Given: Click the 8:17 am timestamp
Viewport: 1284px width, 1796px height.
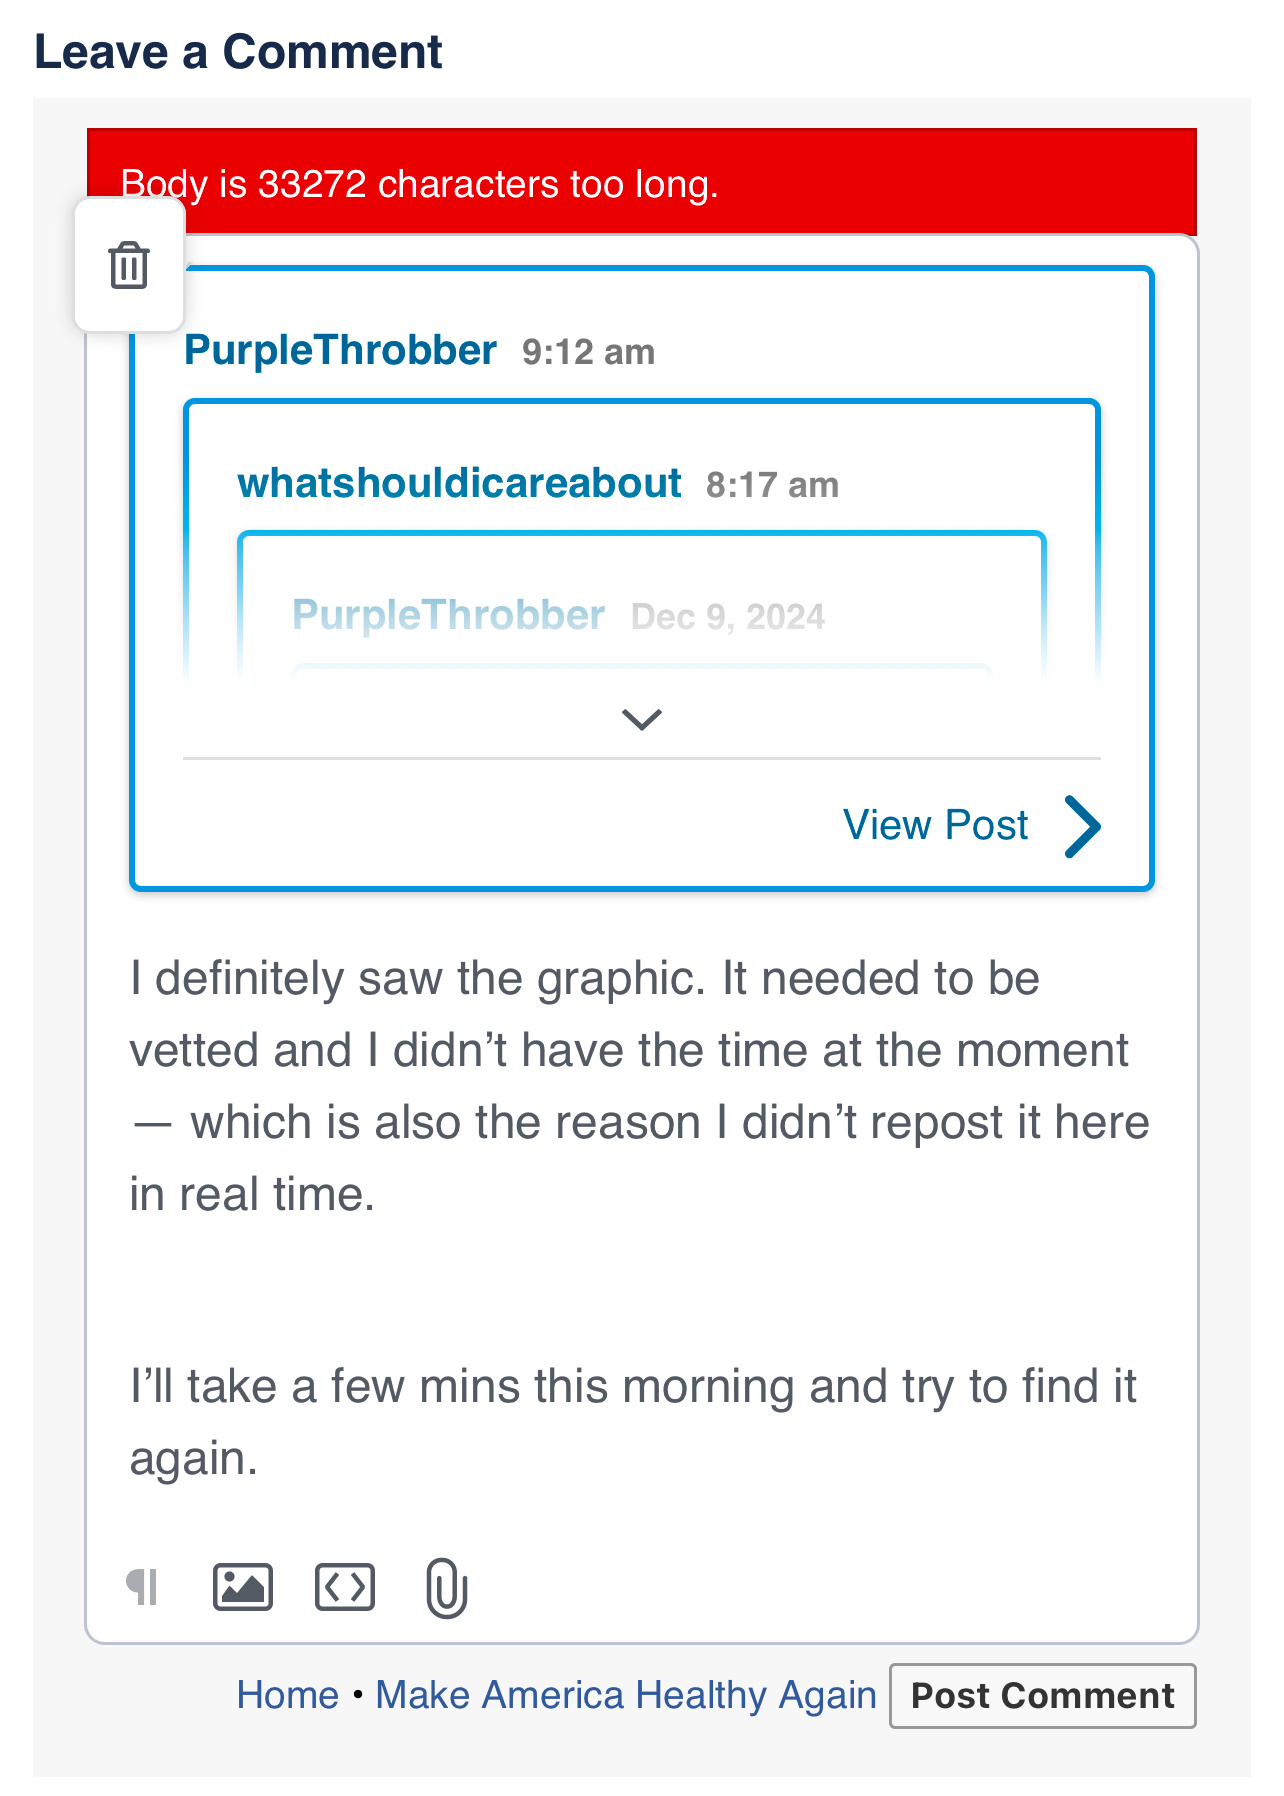Looking at the screenshot, I should click(772, 486).
